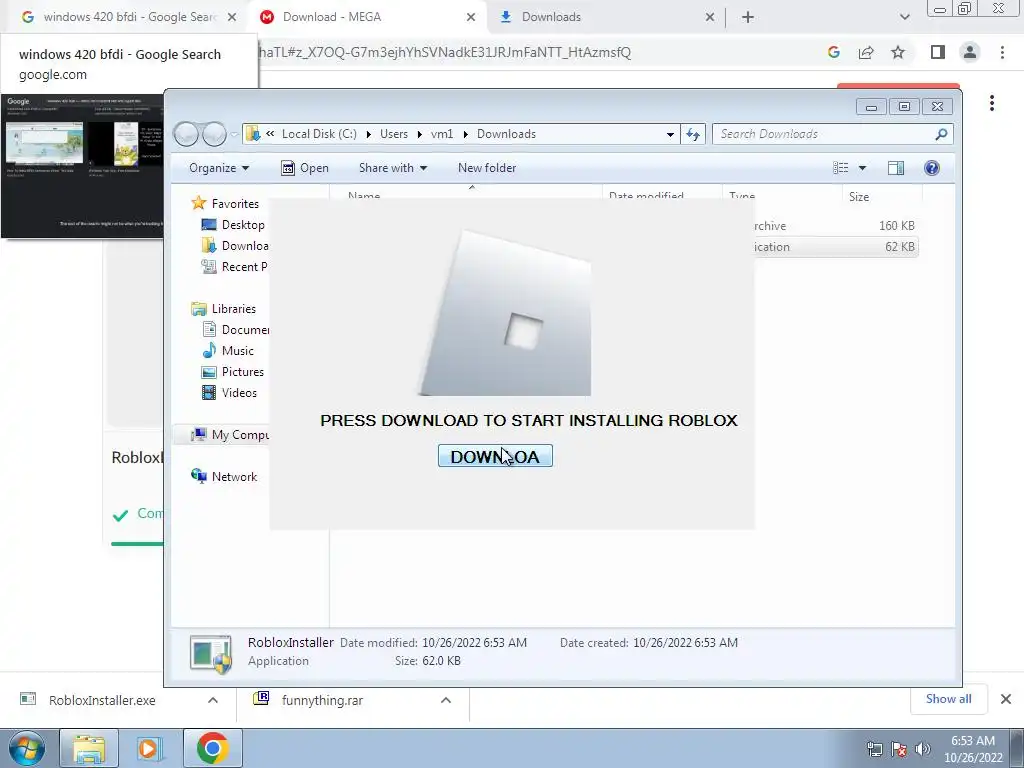Viewport: 1024px width, 768px height.
Task: Open the view options dropdown arrow
Action: click(862, 168)
